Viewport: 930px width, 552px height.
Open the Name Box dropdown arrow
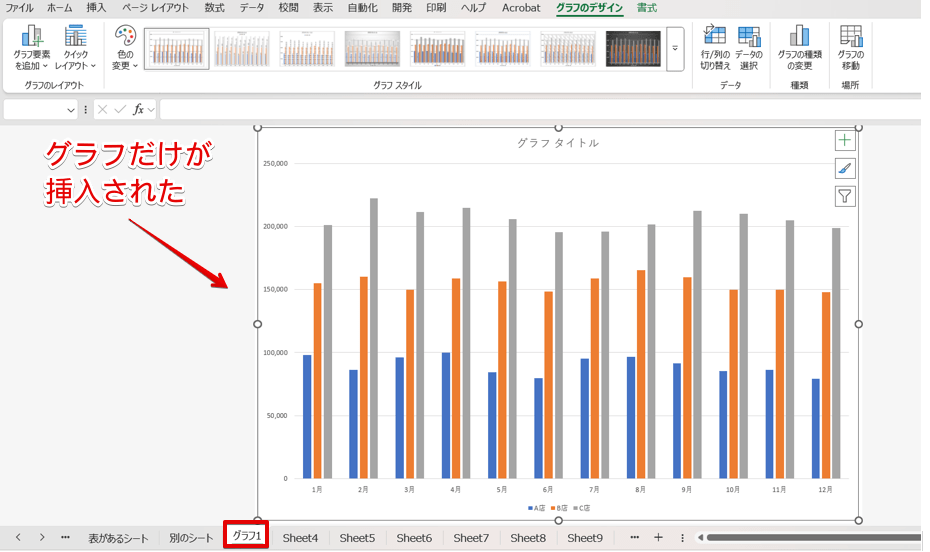tap(71, 109)
